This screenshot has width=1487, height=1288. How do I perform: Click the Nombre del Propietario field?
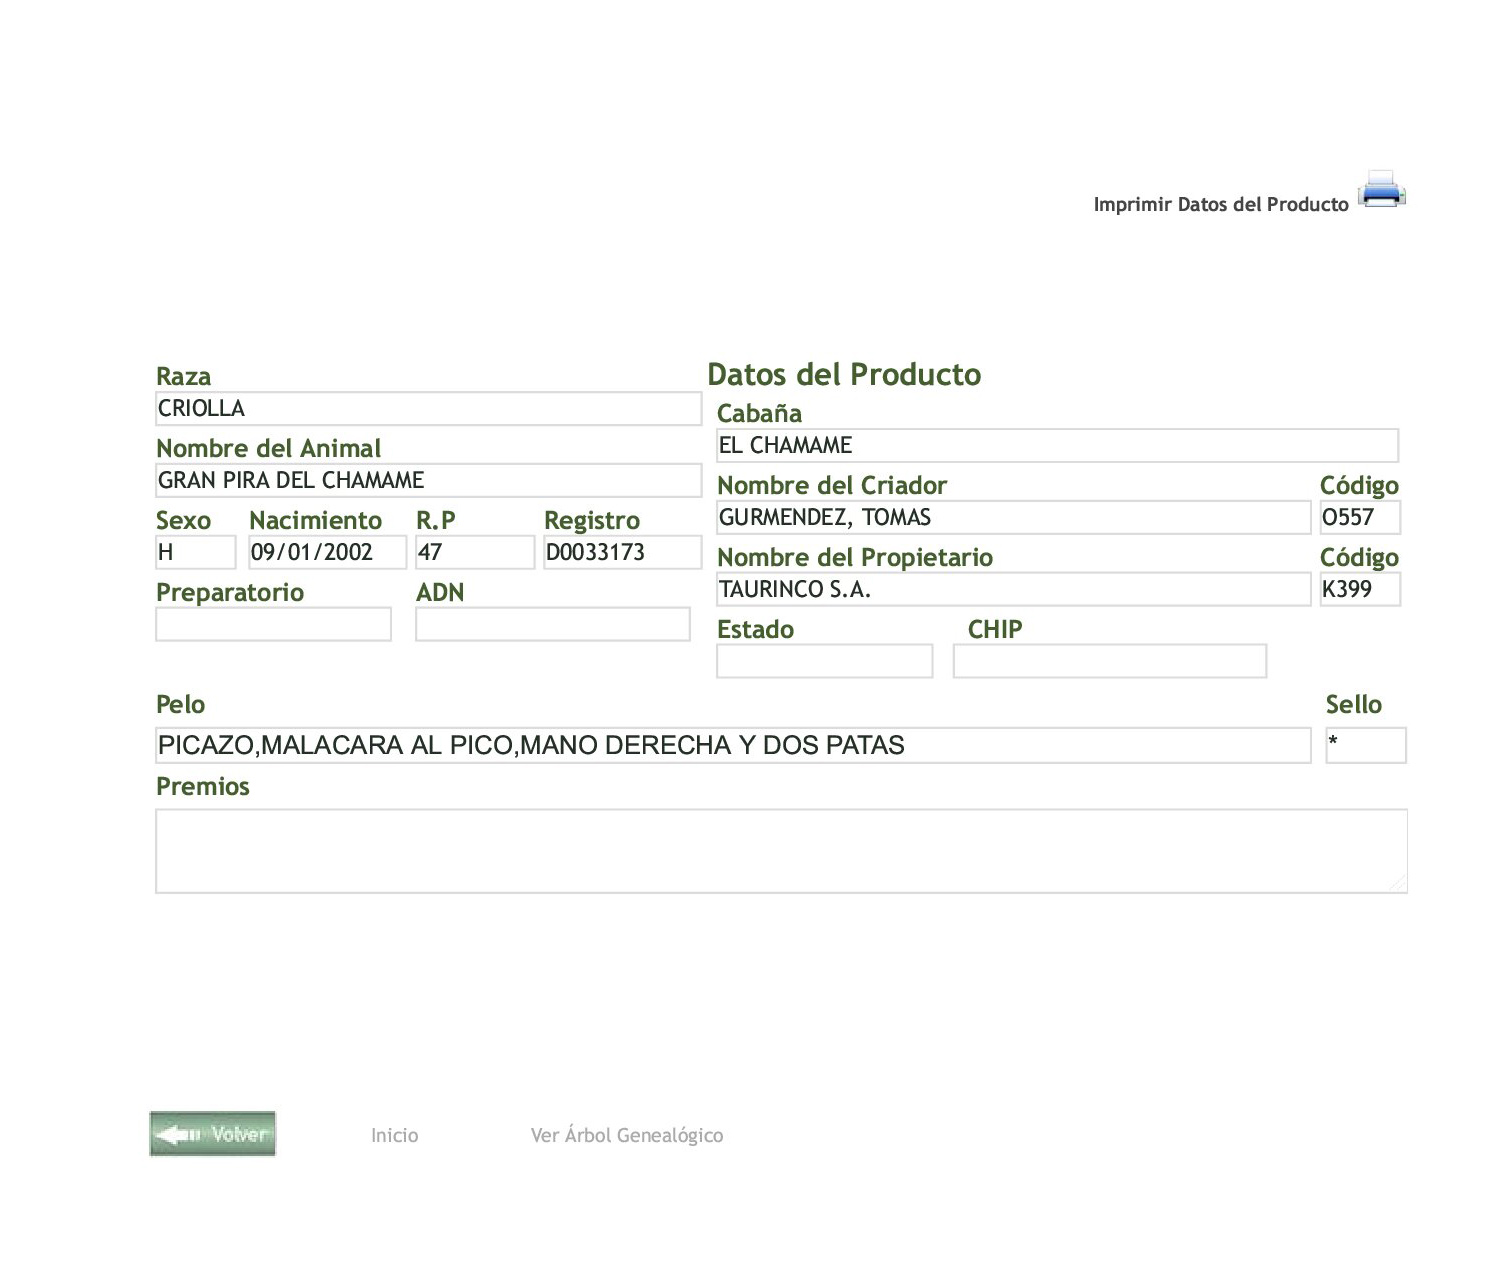[1013, 590]
